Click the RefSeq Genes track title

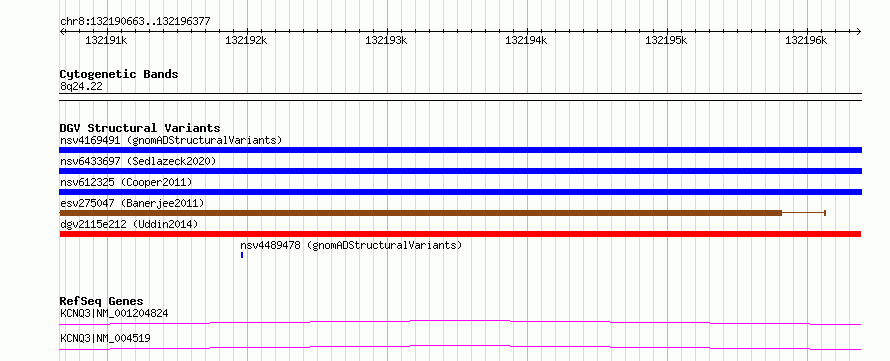102,301
